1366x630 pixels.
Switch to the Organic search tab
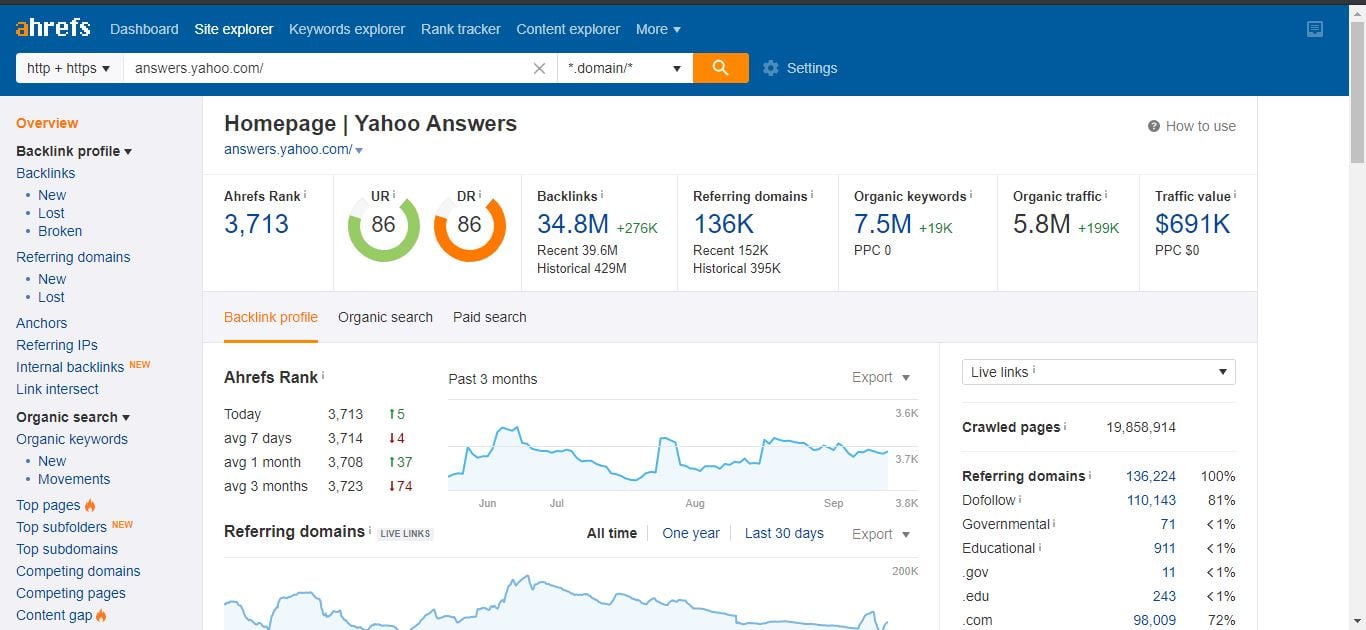[x=385, y=317]
